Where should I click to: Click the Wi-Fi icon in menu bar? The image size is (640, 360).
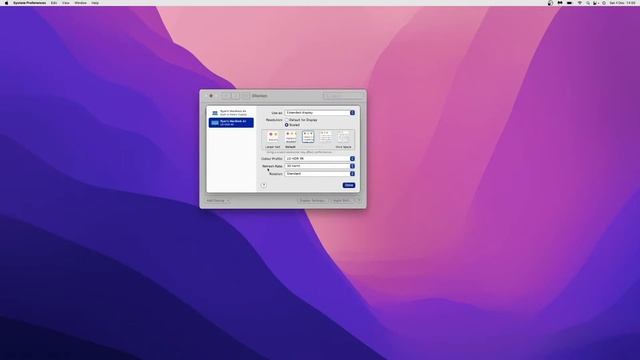click(580, 3)
